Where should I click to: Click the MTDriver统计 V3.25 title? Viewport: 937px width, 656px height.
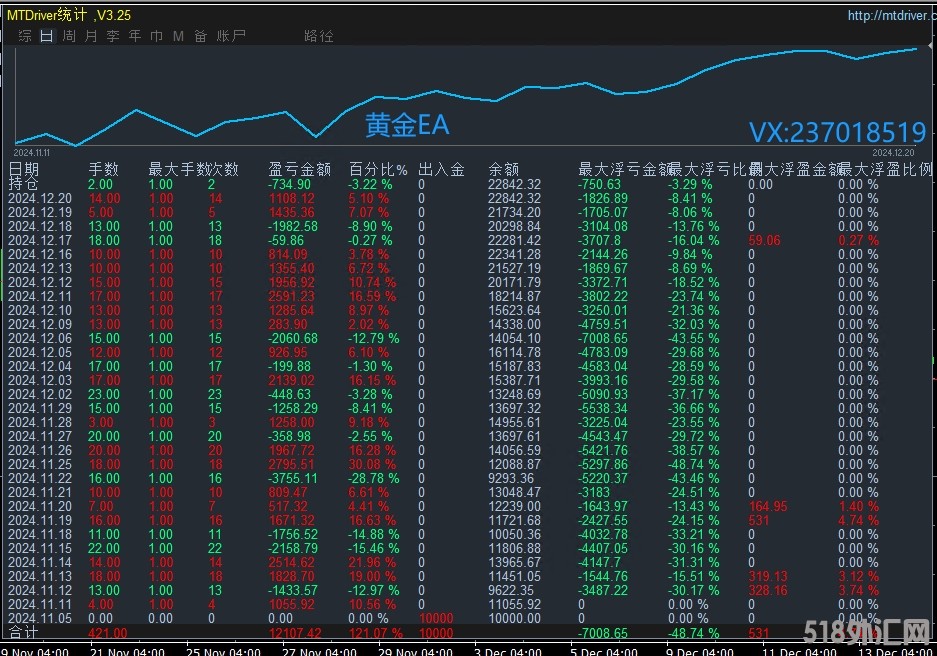click(x=69, y=15)
